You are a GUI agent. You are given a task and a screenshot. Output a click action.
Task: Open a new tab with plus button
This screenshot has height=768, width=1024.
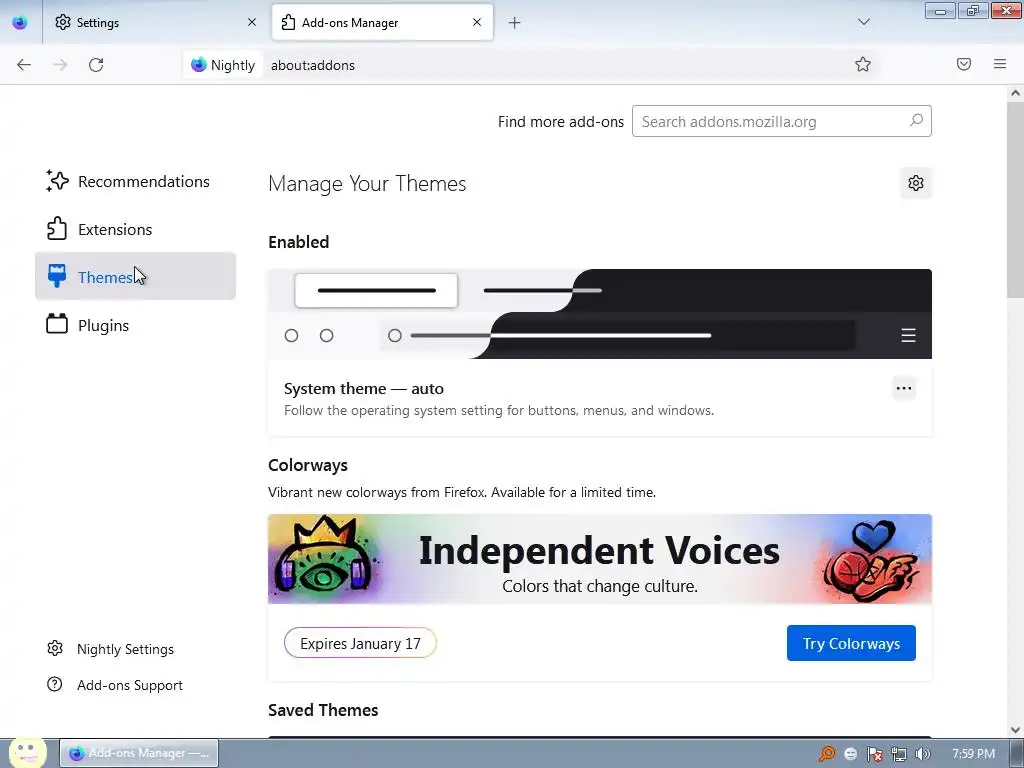pyautogui.click(x=515, y=23)
